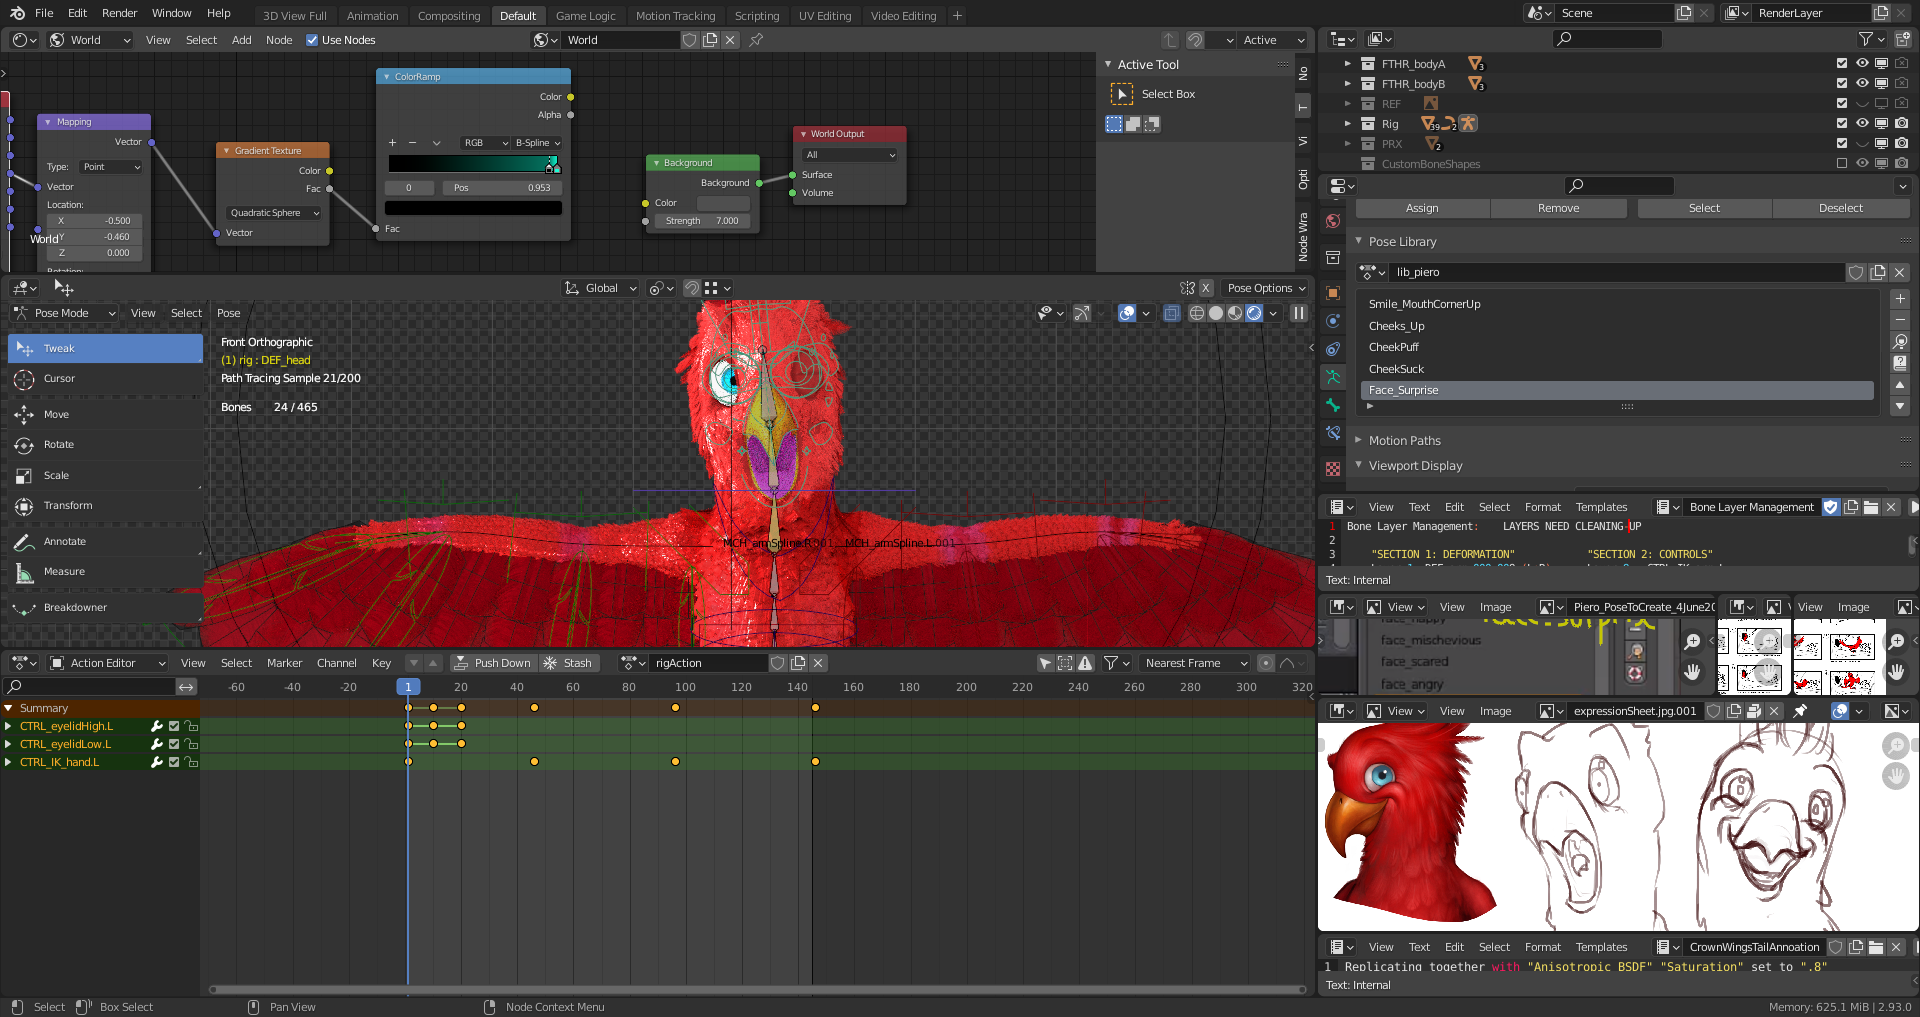The height and width of the screenshot is (1017, 1920).
Task: Hide the FTHR_bodyA collection with its eye toggle
Action: click(1862, 63)
